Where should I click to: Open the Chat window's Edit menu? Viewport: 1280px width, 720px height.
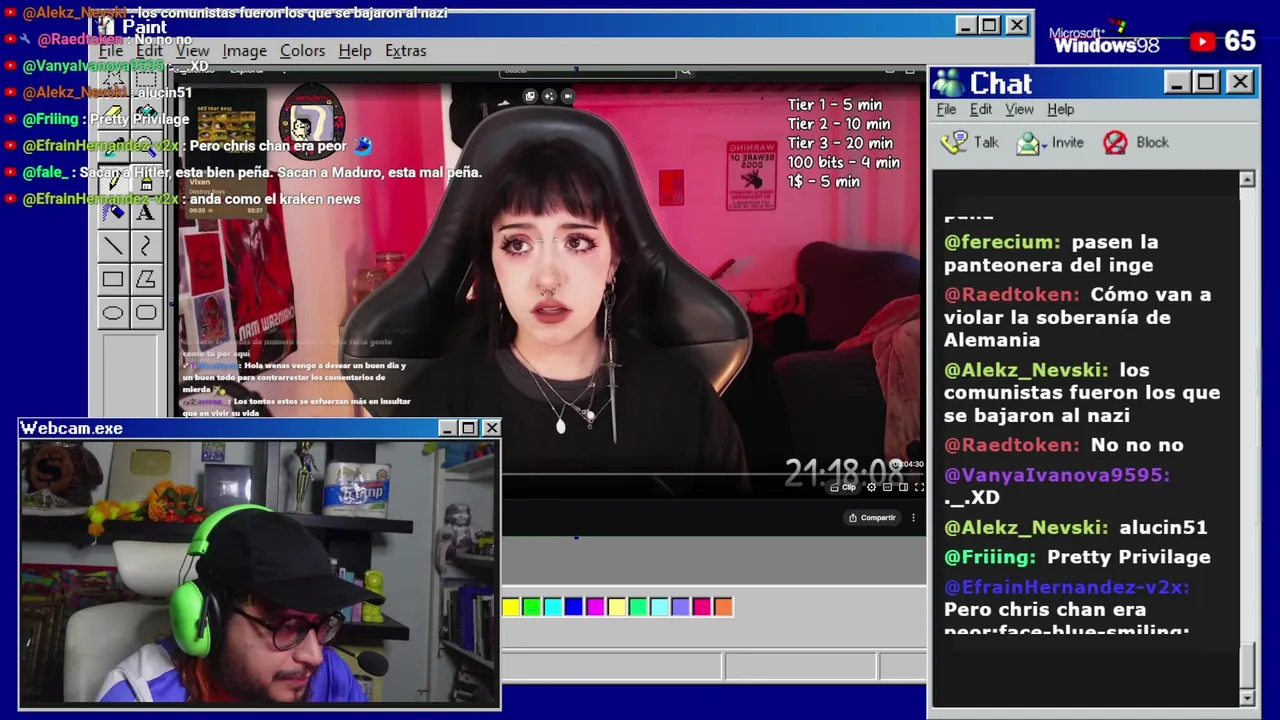pos(981,109)
